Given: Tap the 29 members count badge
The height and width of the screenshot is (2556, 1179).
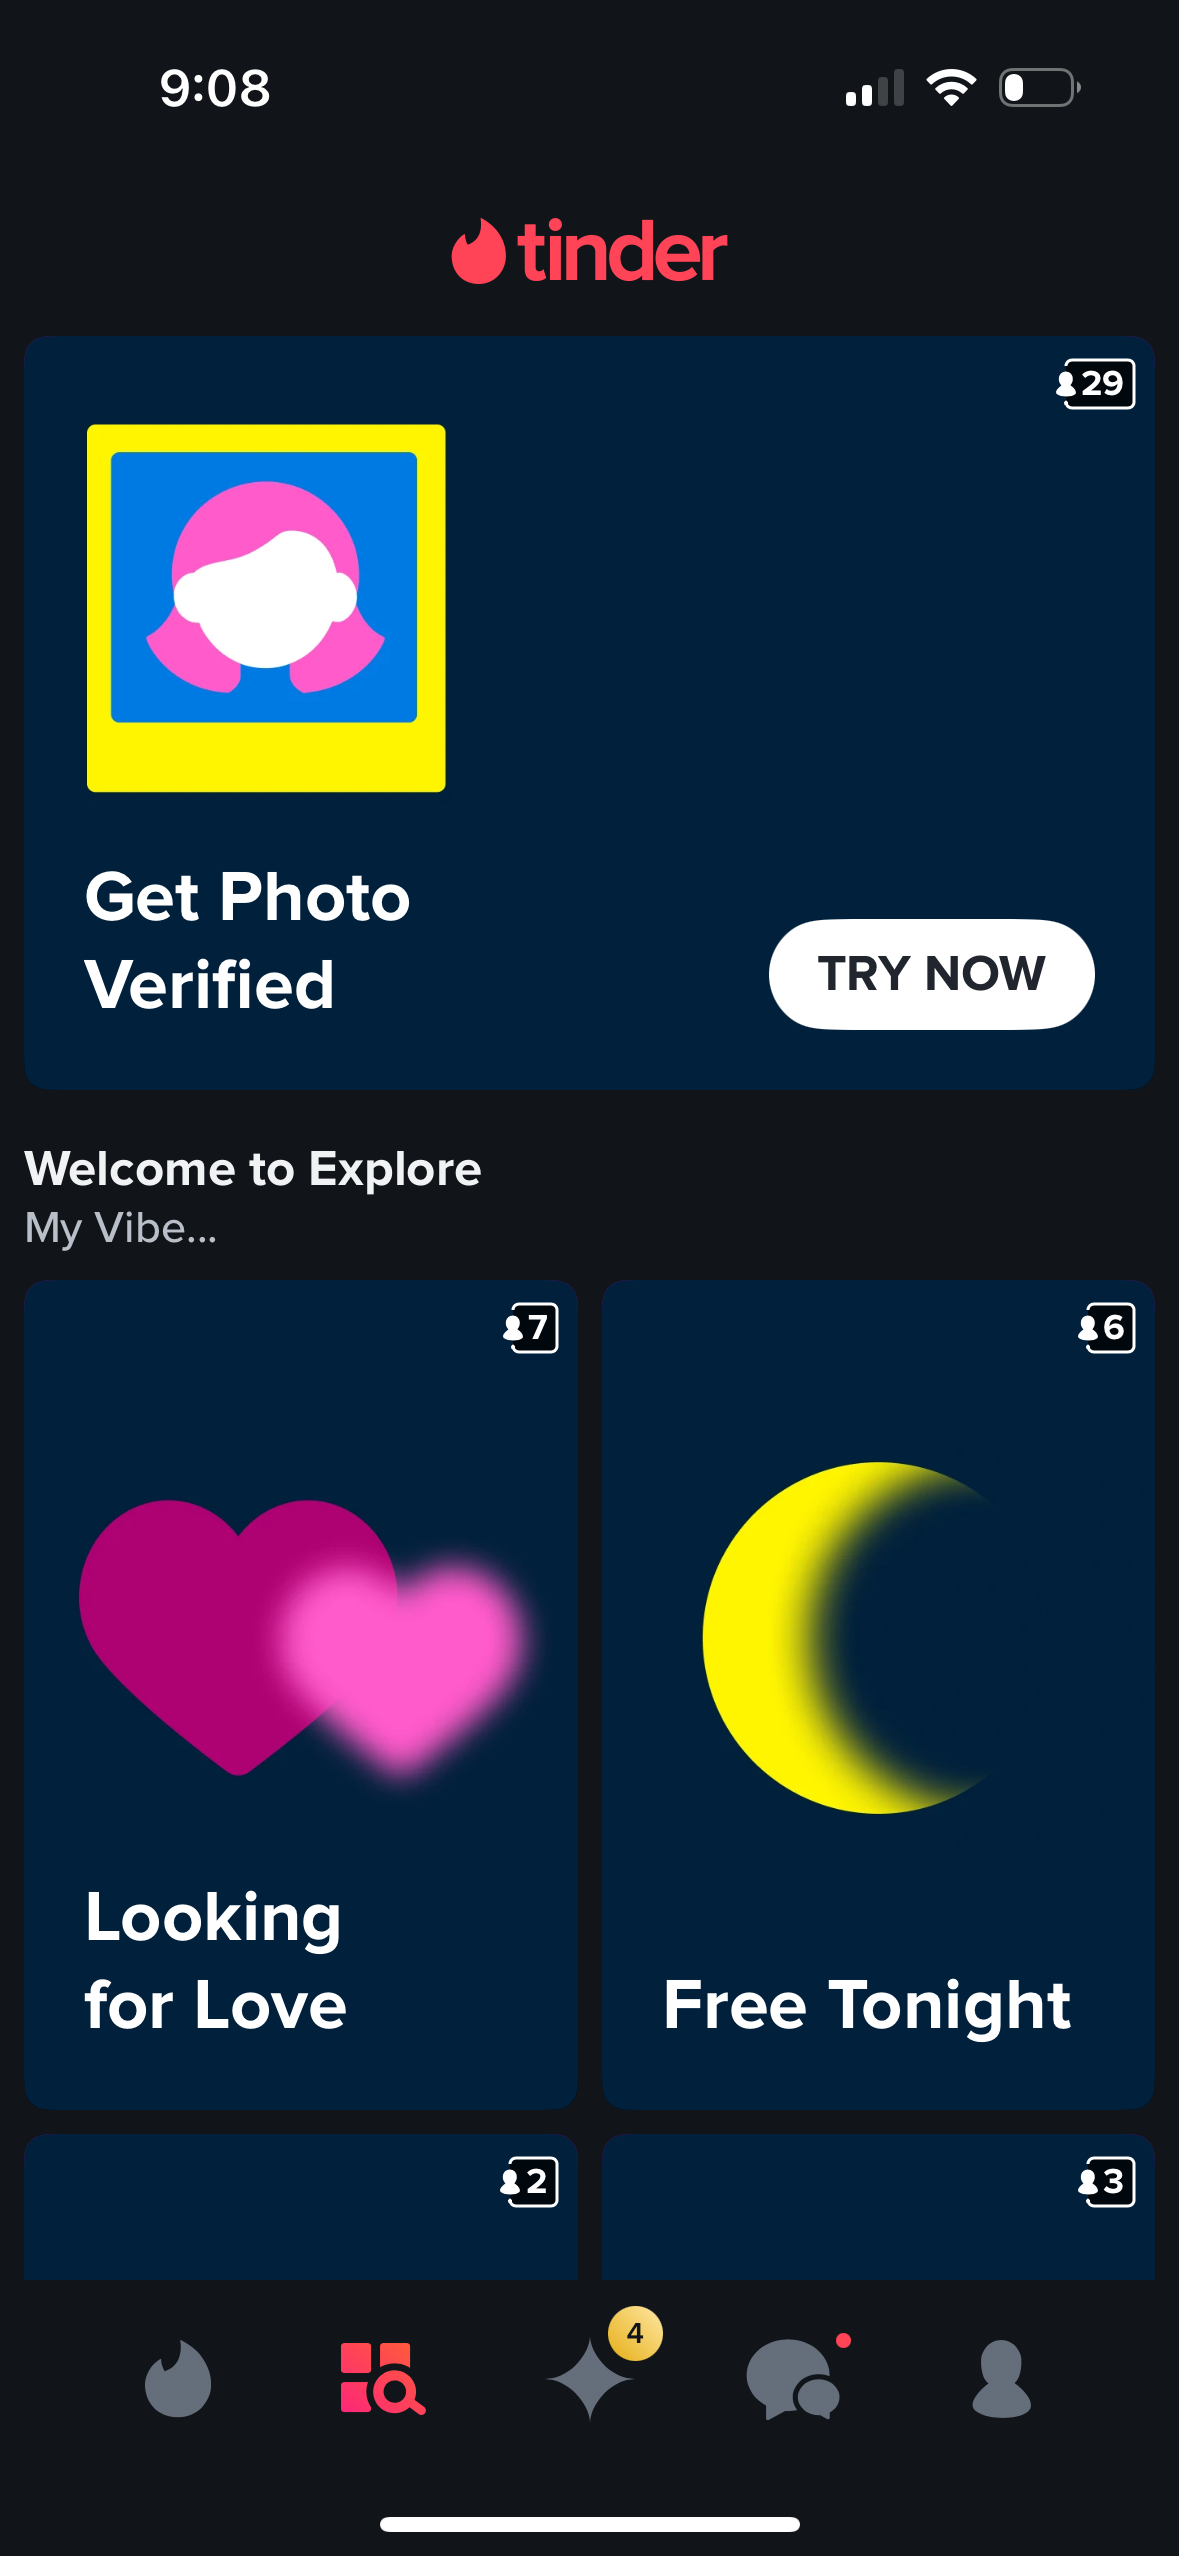Looking at the screenshot, I should click(x=1096, y=384).
